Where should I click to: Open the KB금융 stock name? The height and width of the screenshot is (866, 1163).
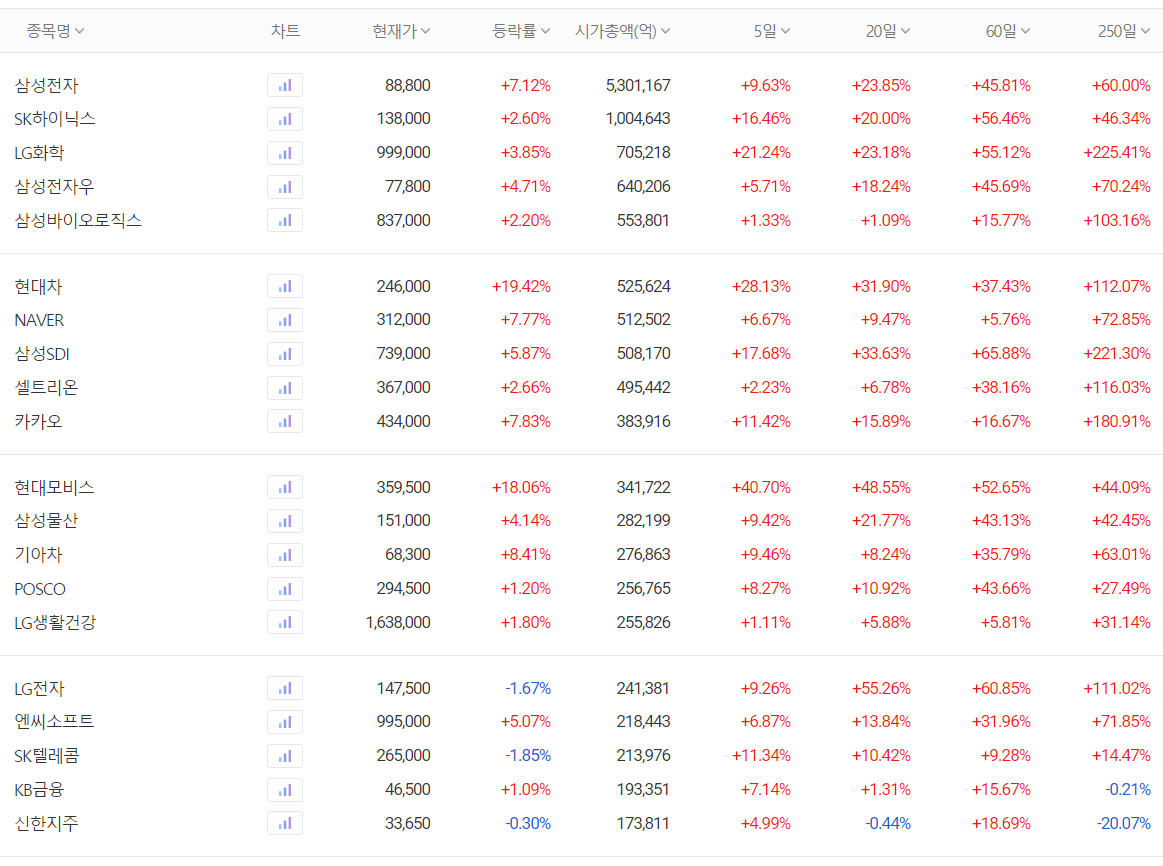[39, 790]
